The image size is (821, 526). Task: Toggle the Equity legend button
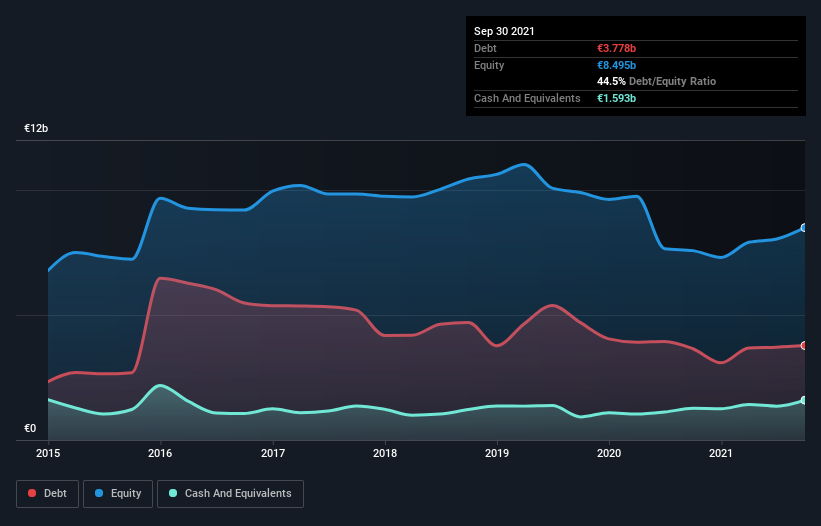point(118,494)
